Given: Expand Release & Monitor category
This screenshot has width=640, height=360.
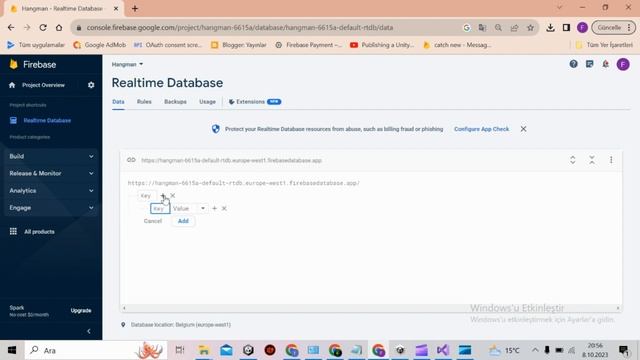Looking at the screenshot, I should 51,173.
